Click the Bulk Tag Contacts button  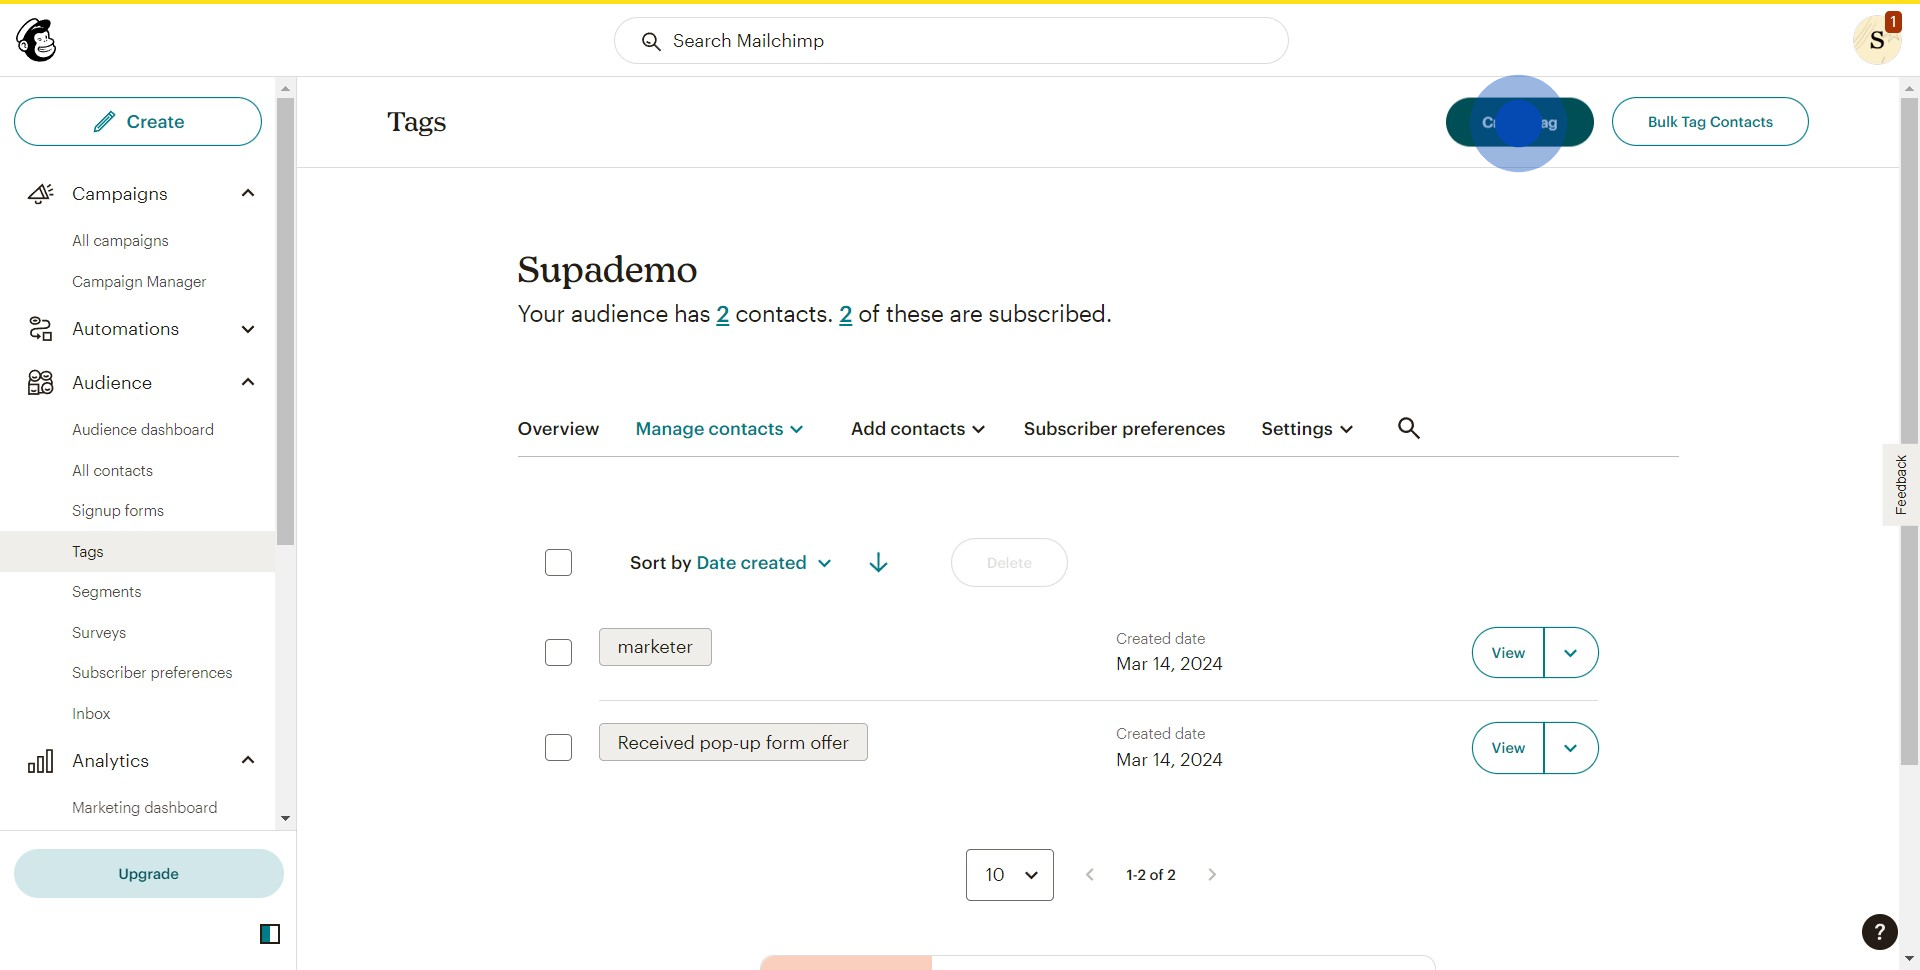point(1710,121)
